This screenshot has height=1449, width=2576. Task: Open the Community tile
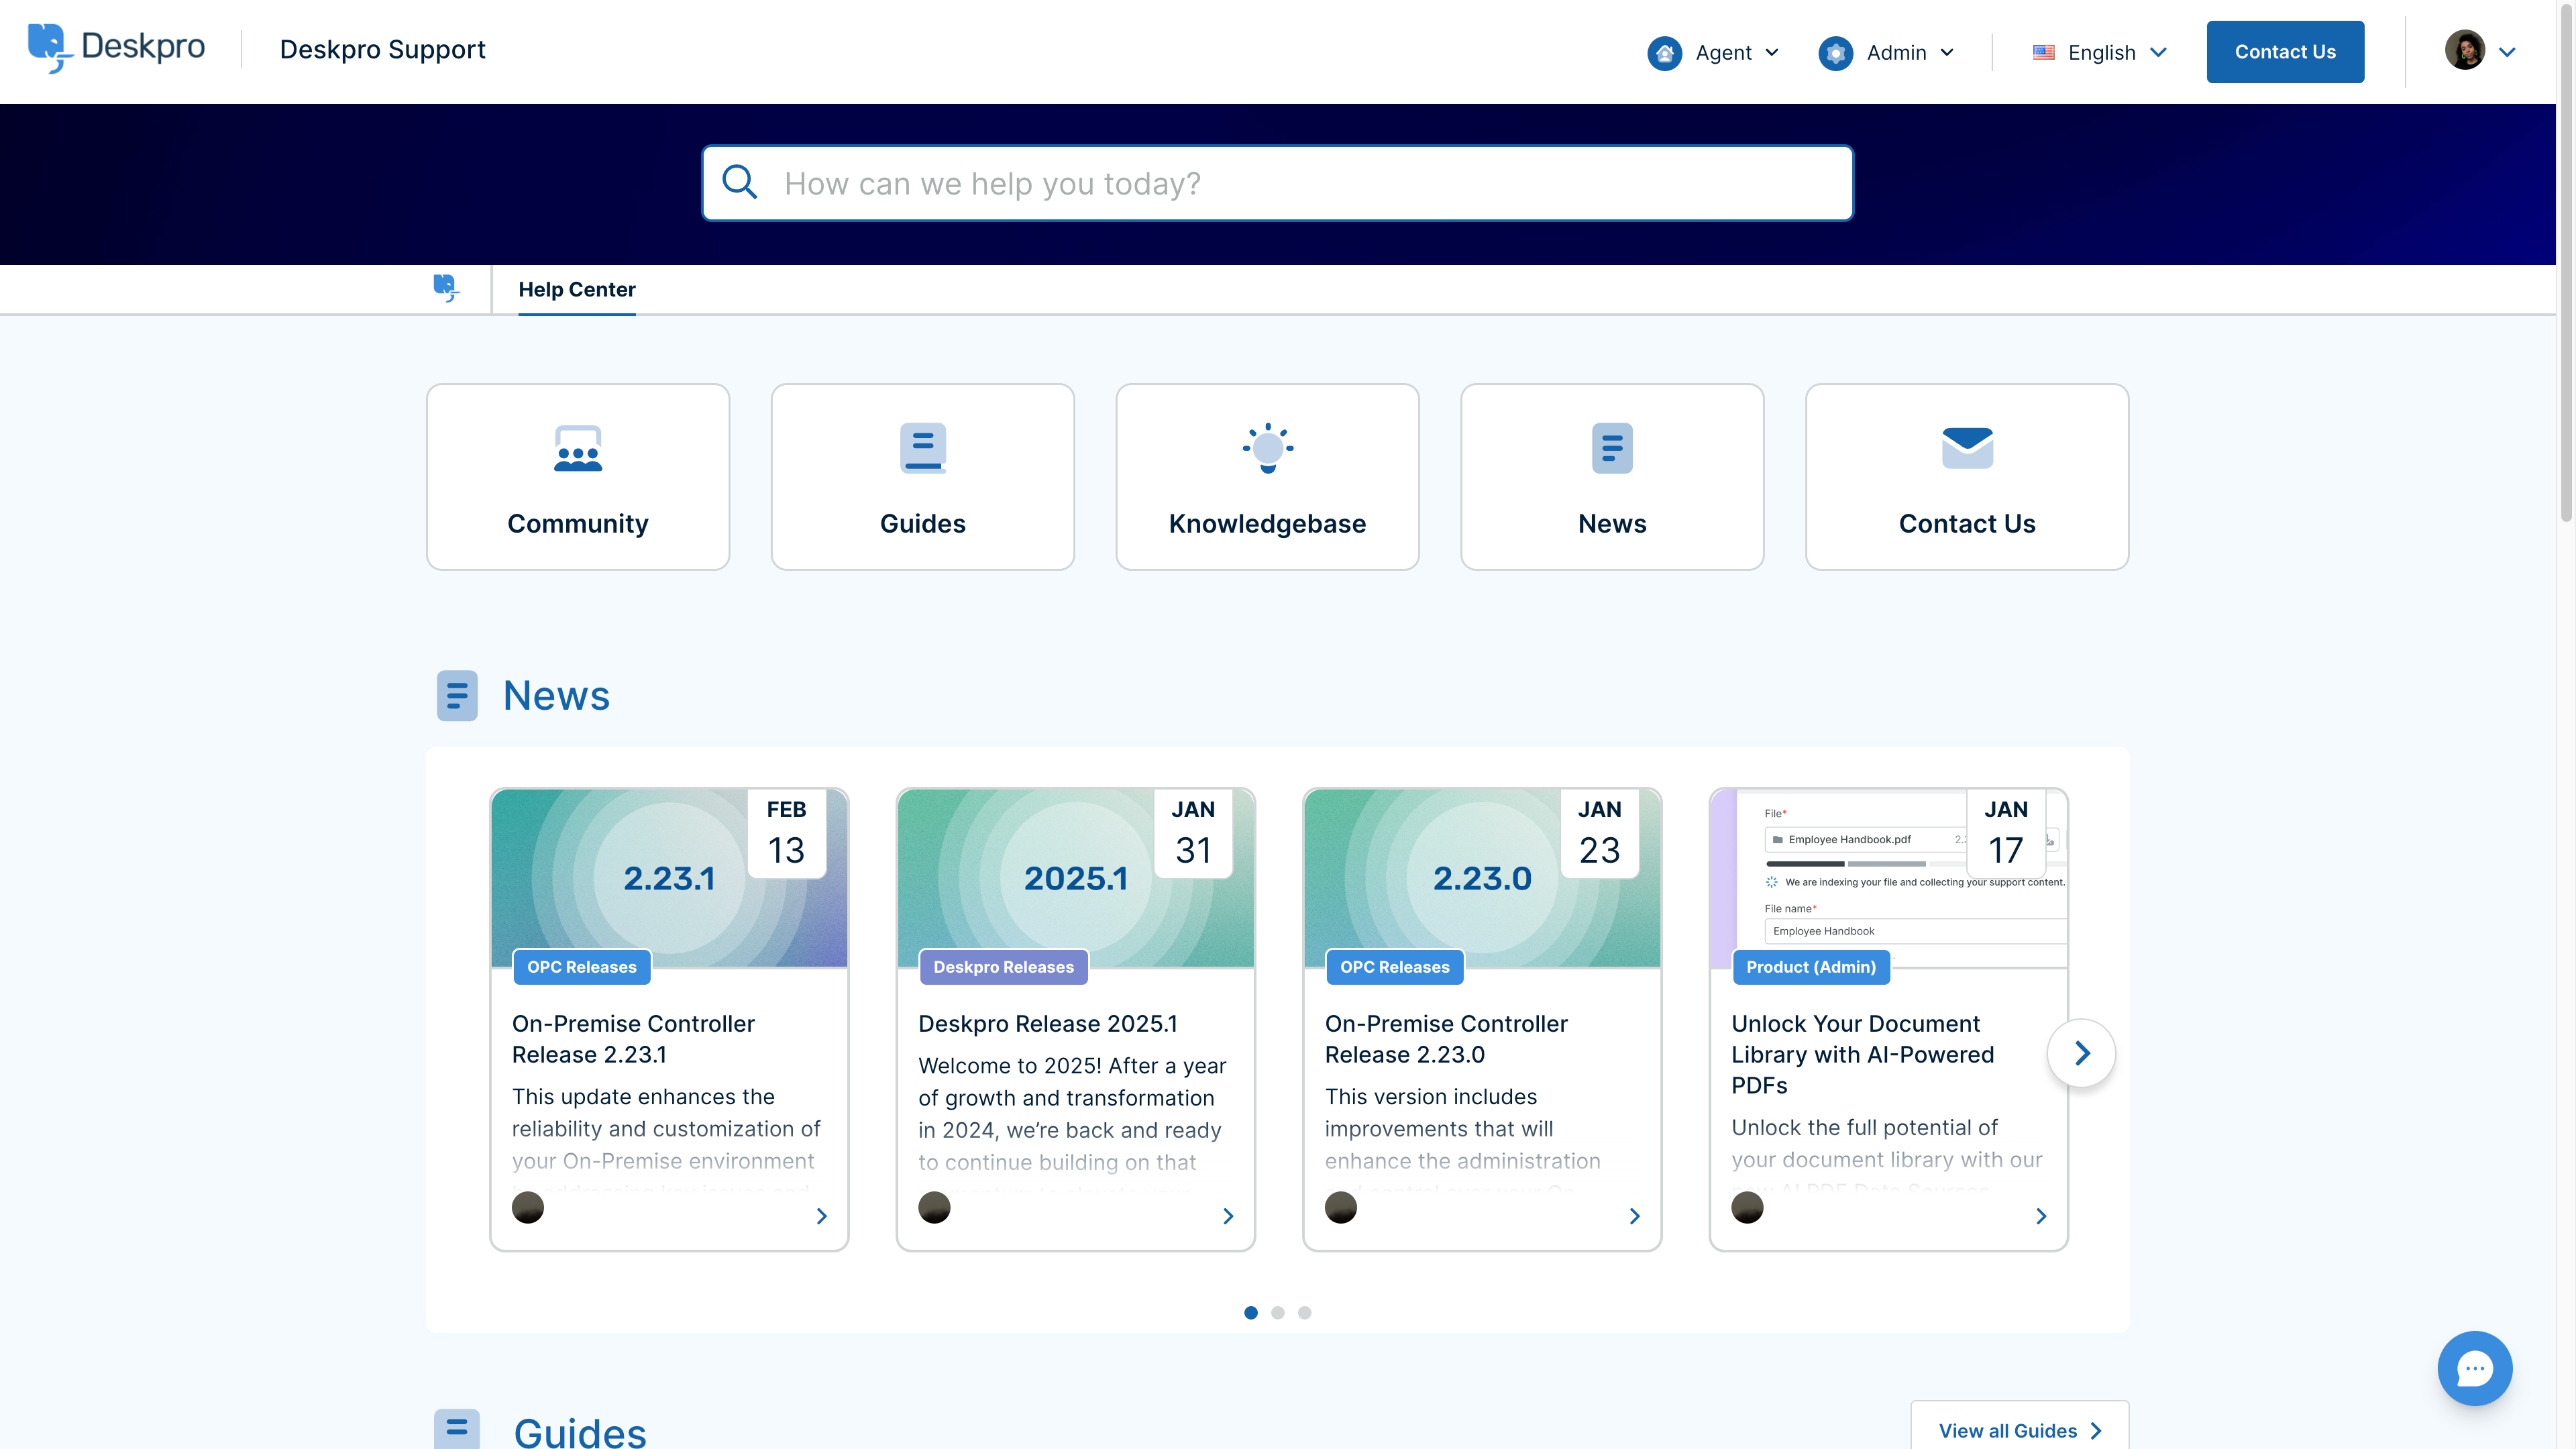[578, 477]
